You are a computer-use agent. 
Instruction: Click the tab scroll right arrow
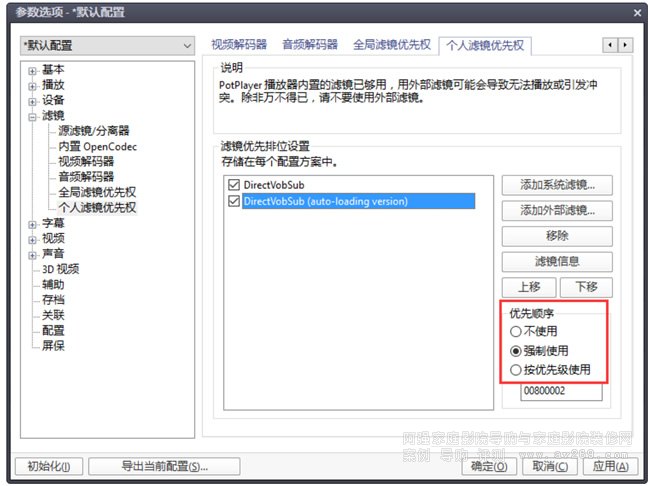(626, 45)
